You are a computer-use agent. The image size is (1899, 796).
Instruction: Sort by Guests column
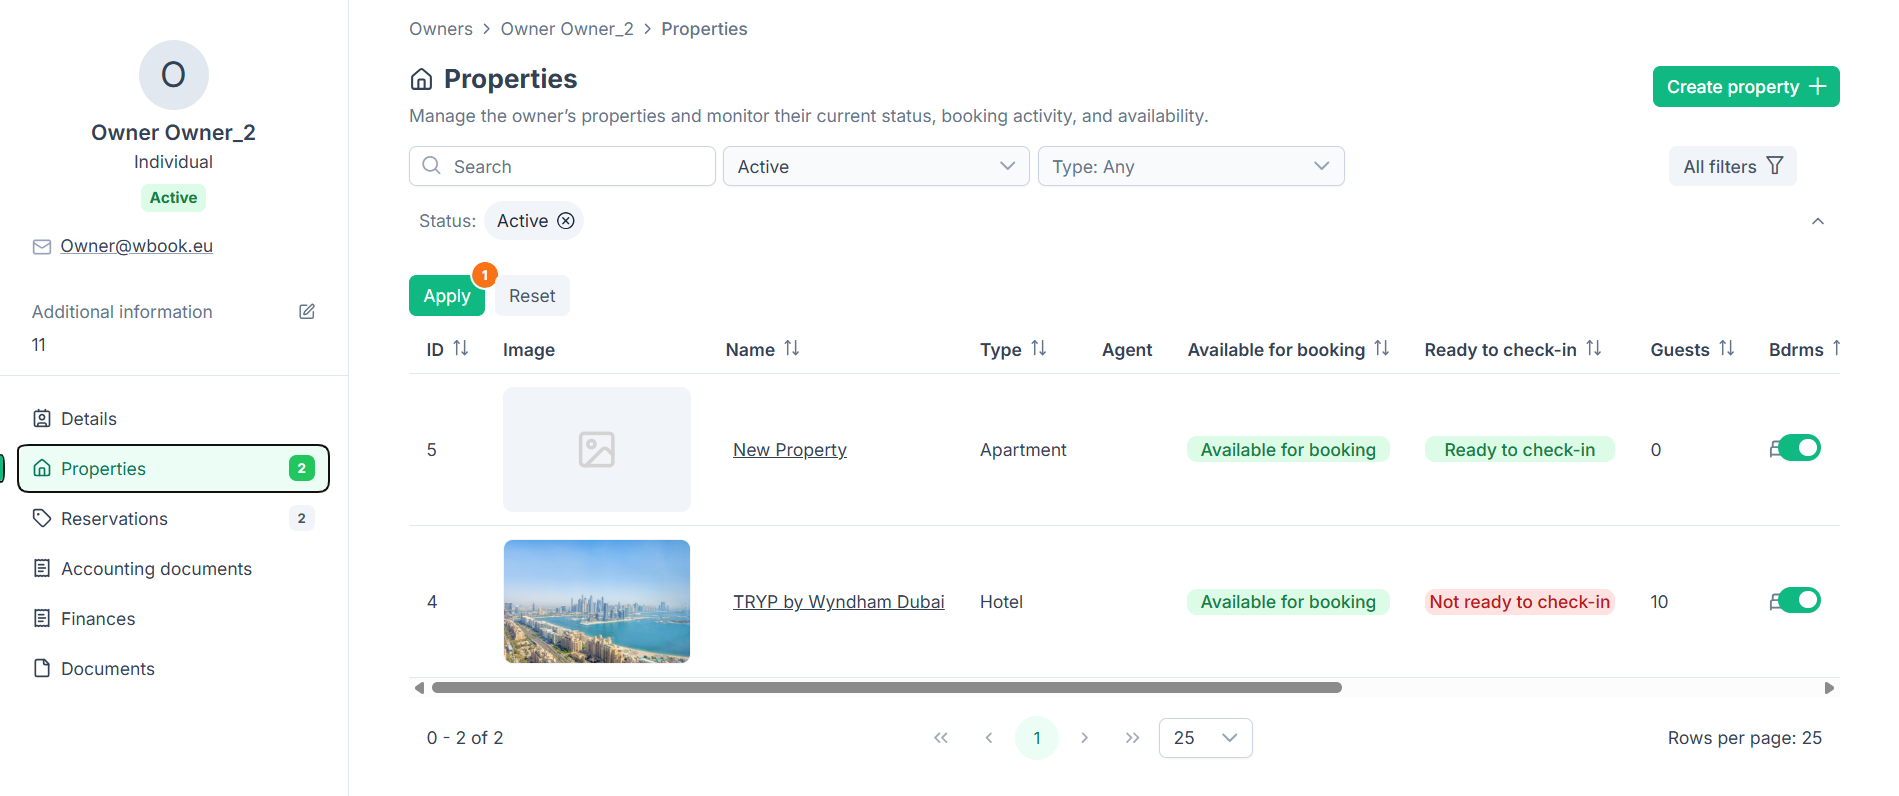[1727, 349]
